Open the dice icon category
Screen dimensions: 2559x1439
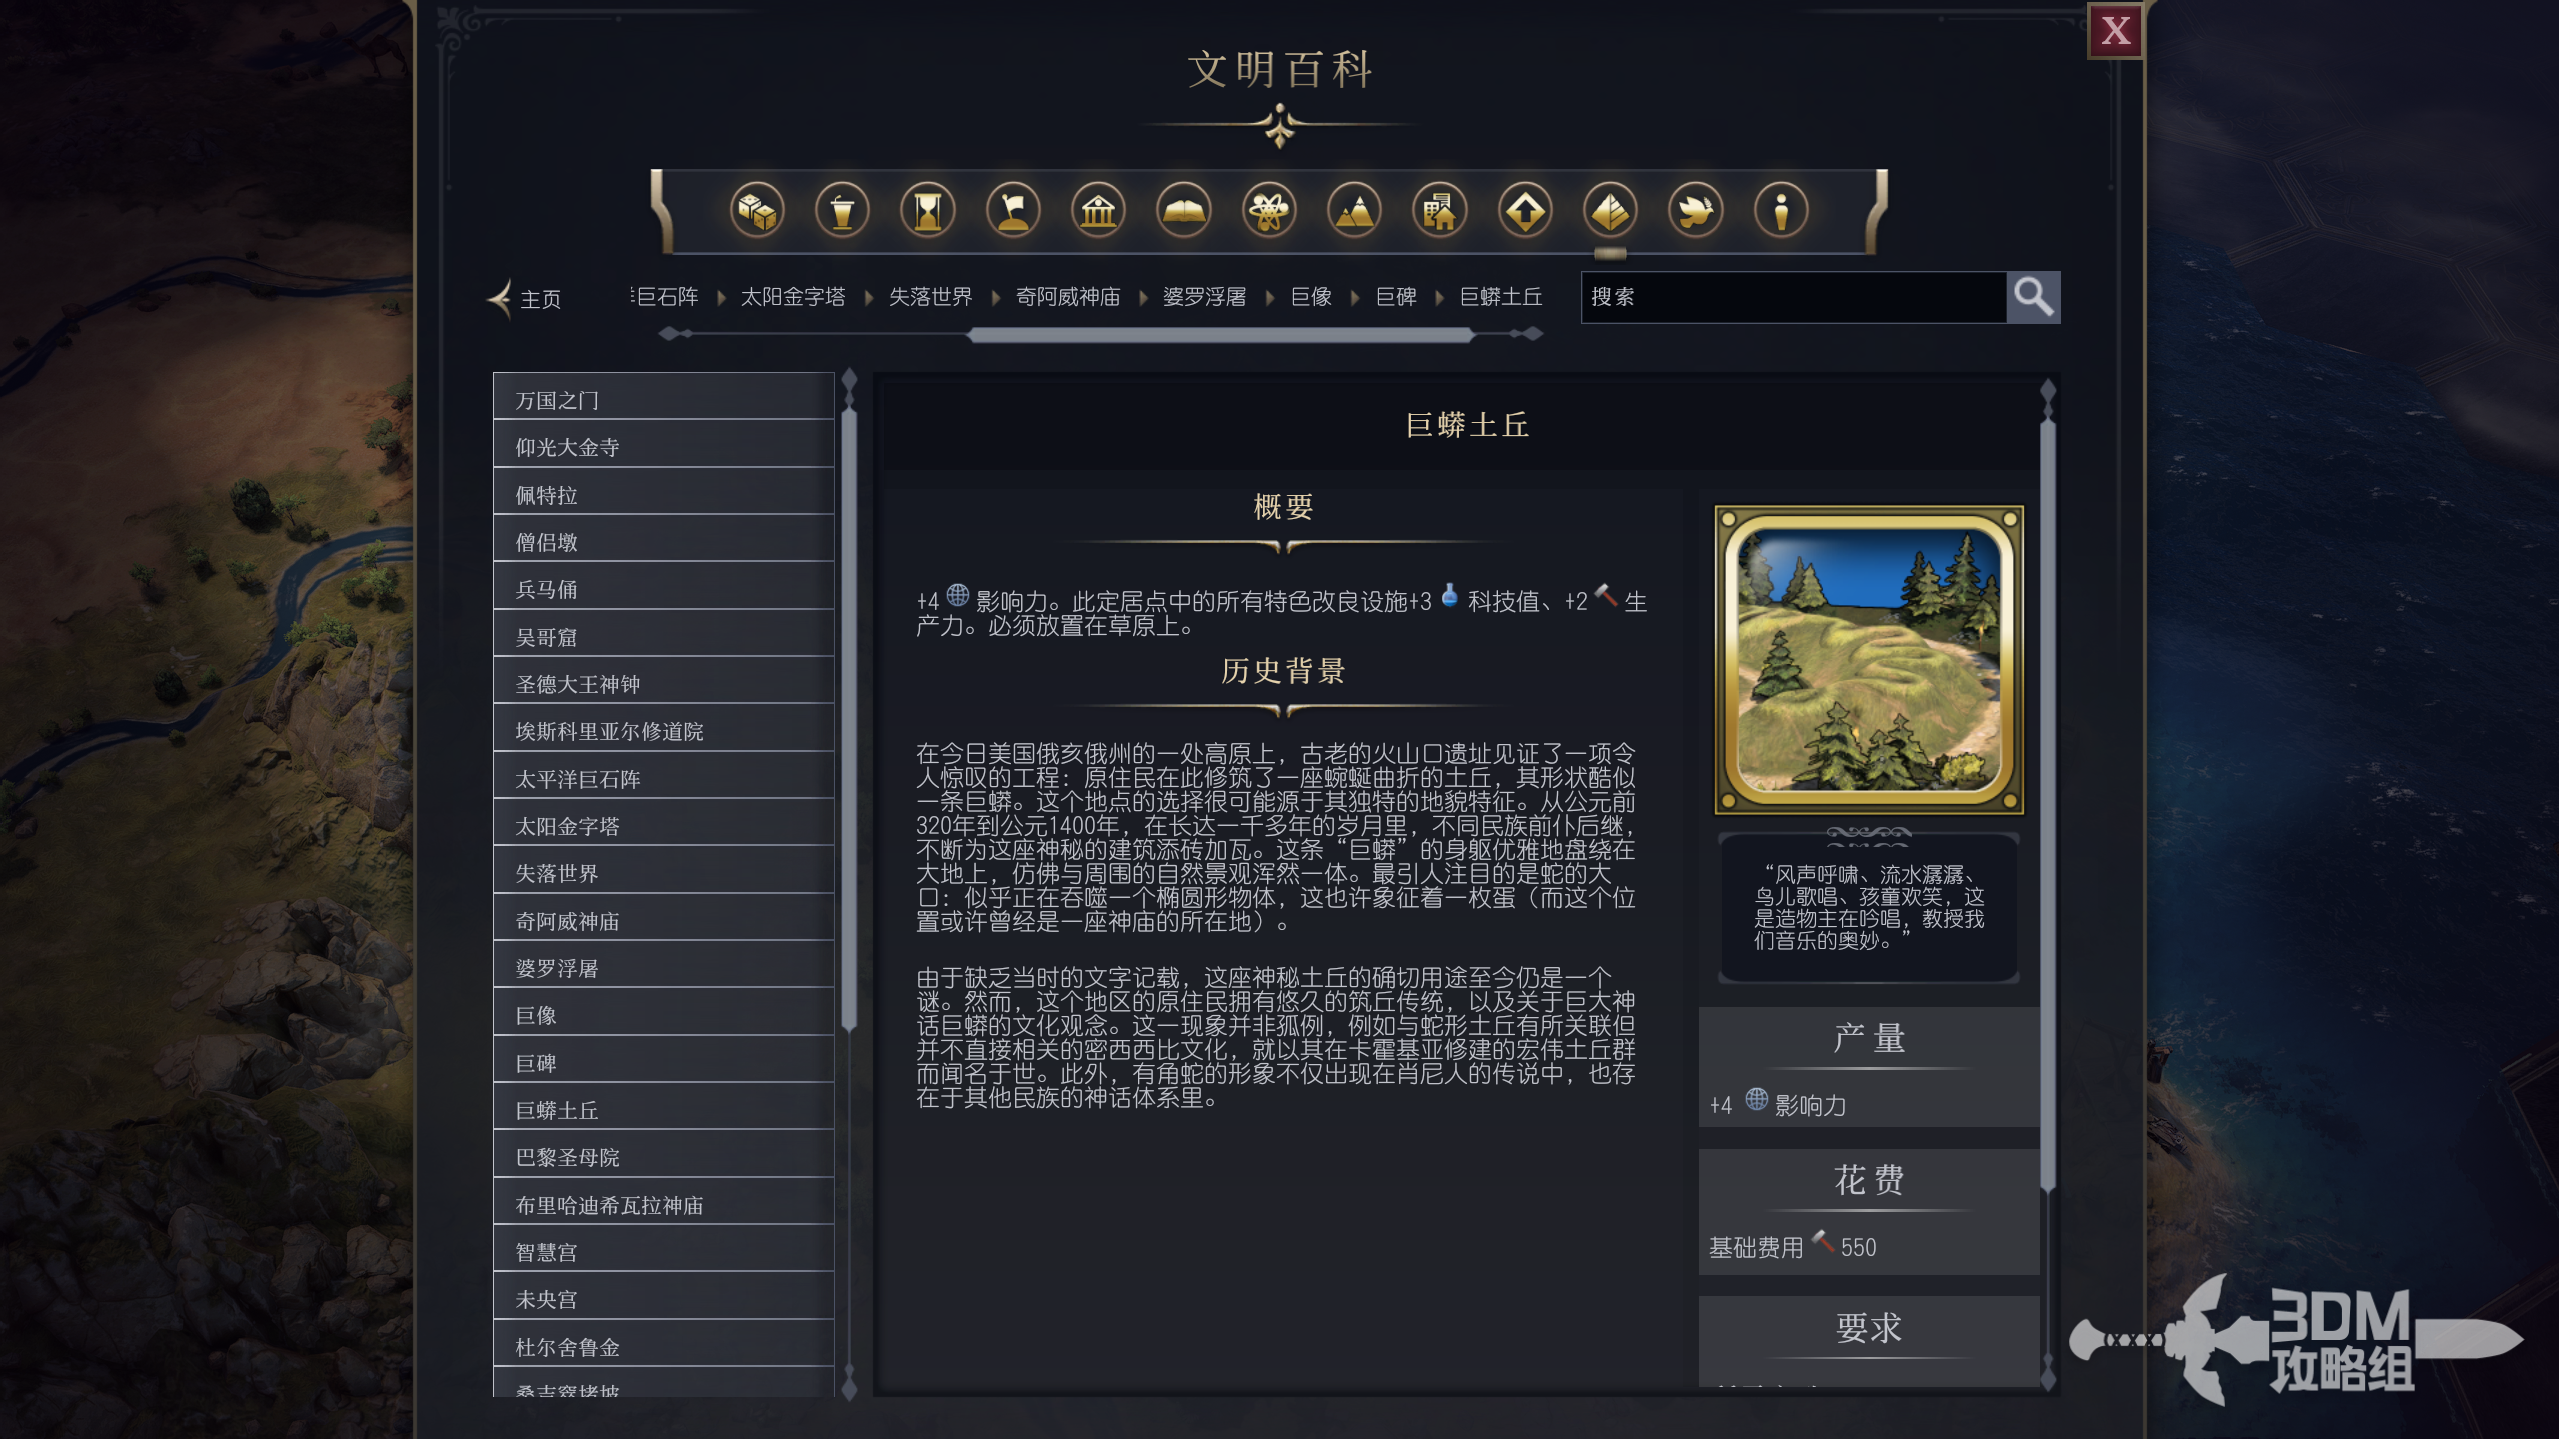[x=757, y=211]
